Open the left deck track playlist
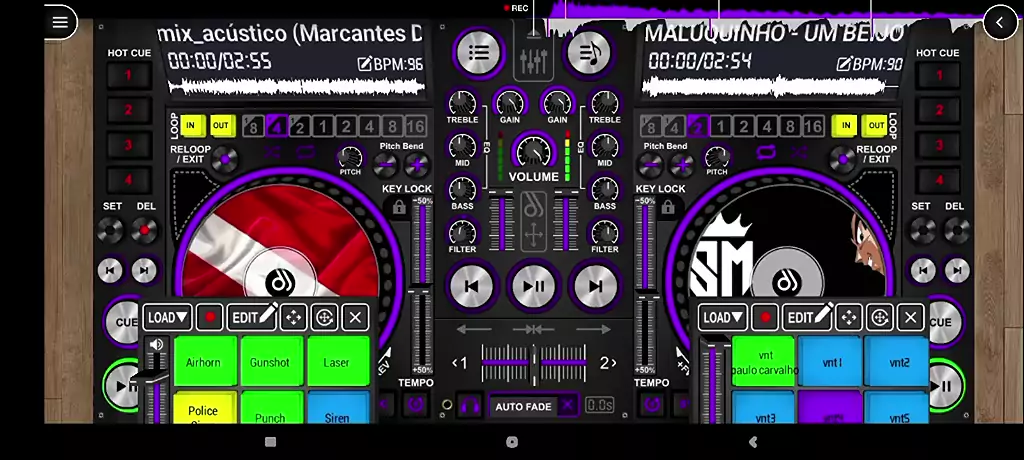1024x460 pixels. 479,53
